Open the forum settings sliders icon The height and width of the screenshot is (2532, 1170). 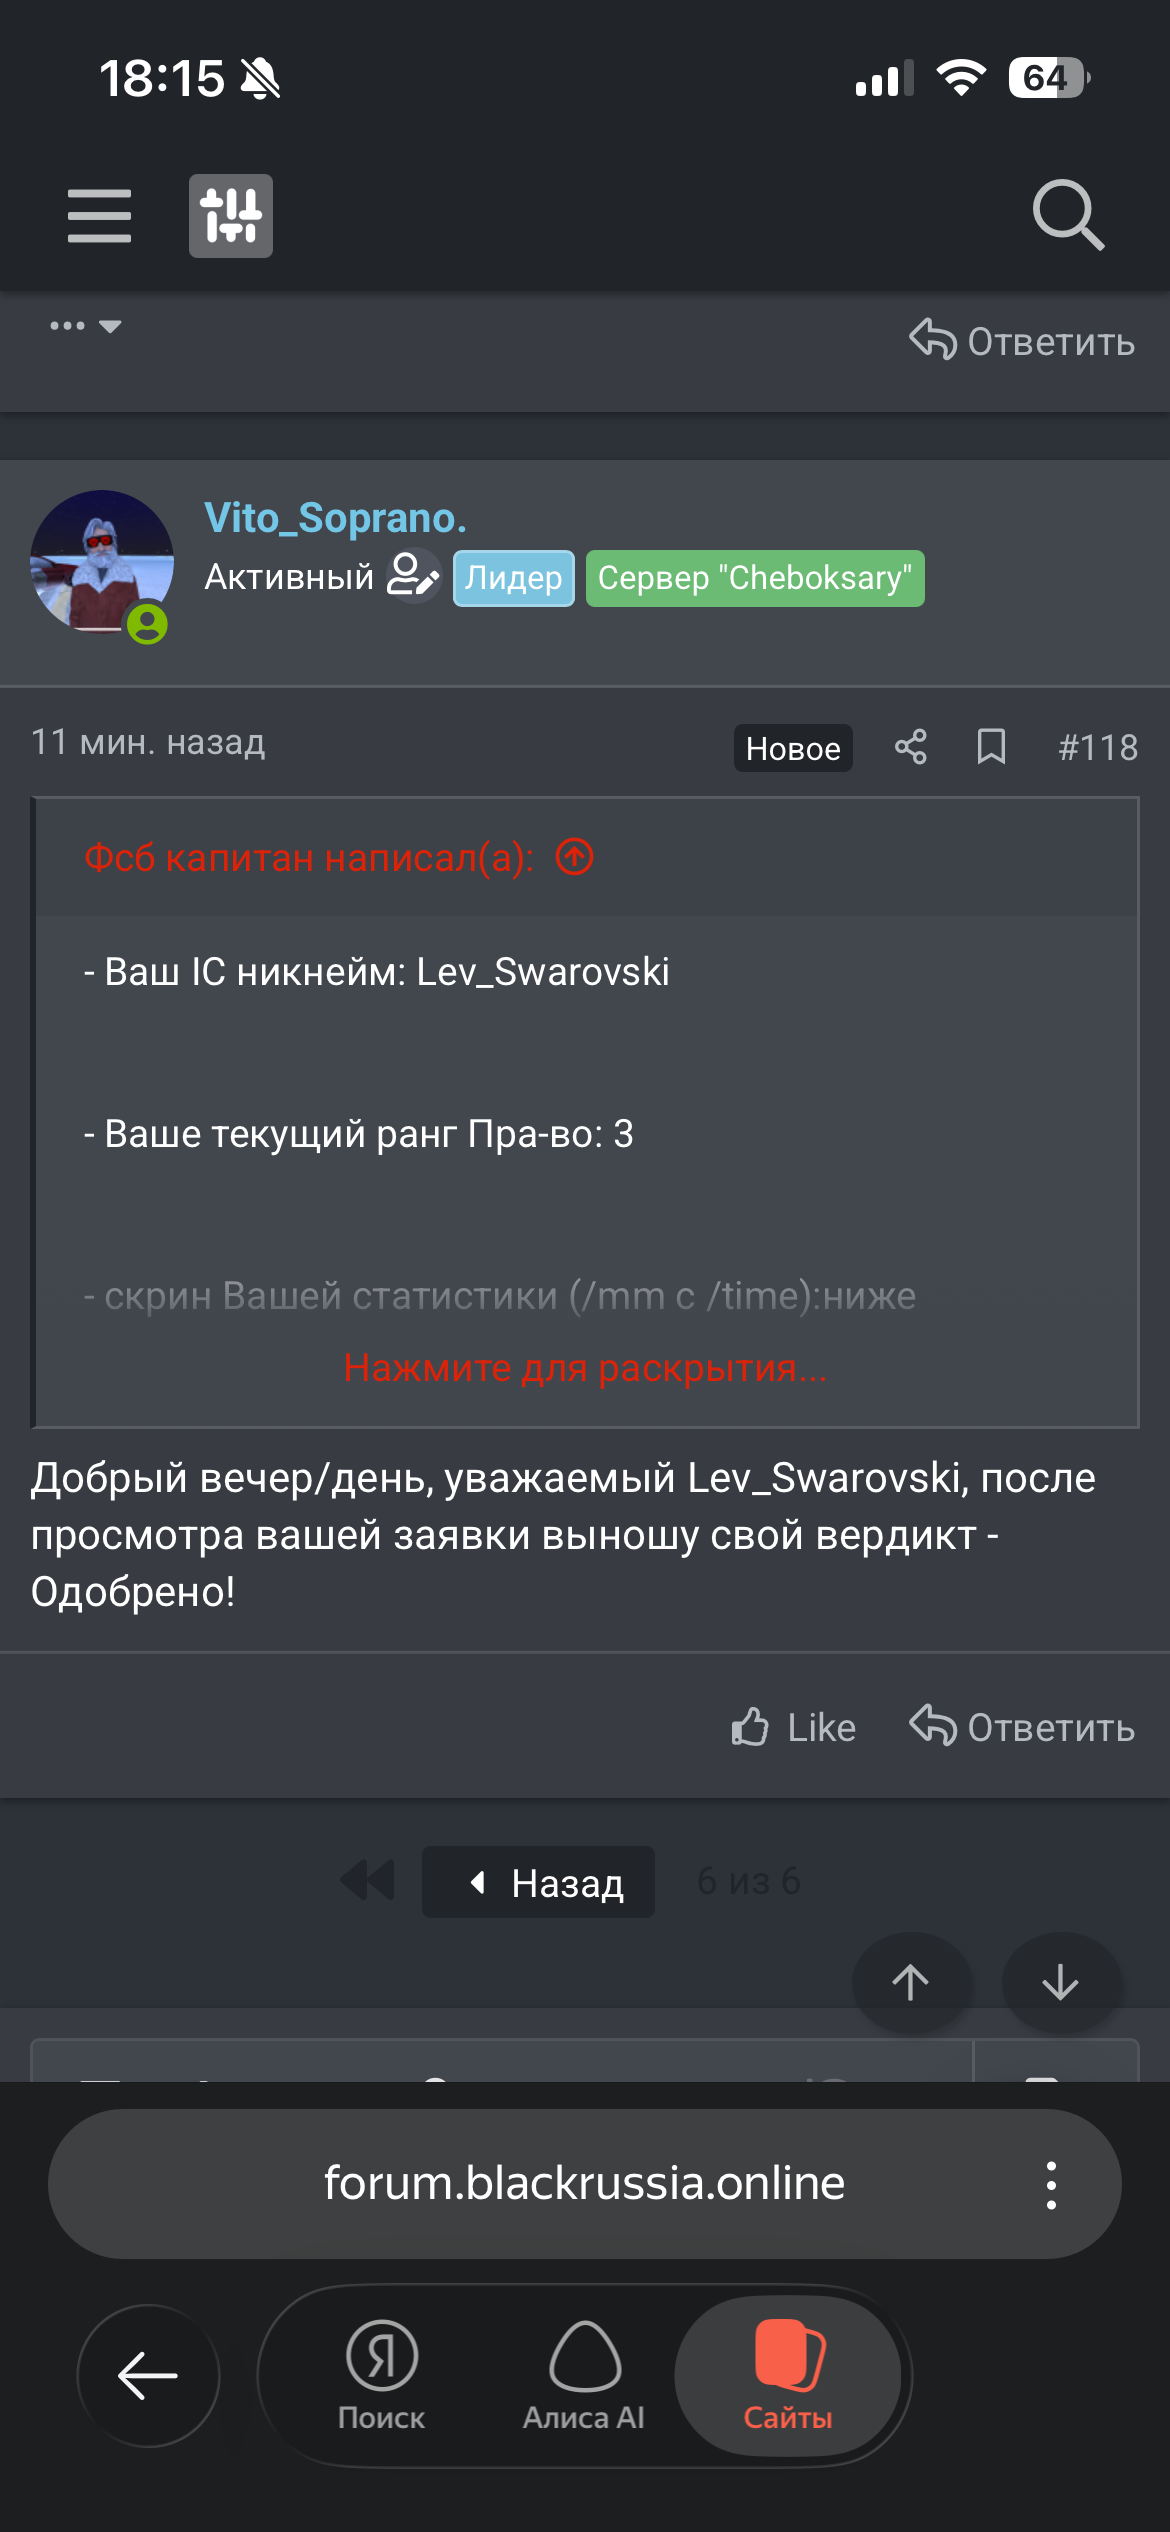point(231,216)
